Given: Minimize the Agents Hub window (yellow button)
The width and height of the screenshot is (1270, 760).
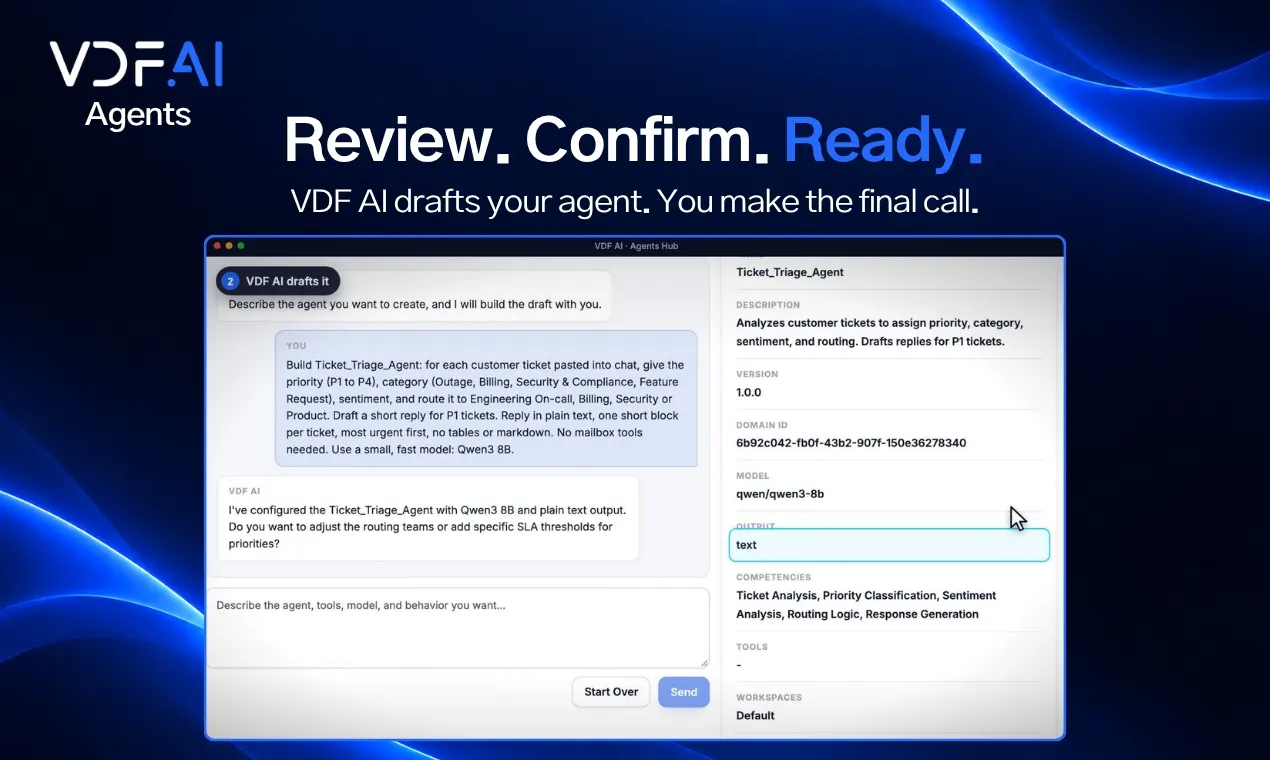Looking at the screenshot, I should (x=228, y=246).
